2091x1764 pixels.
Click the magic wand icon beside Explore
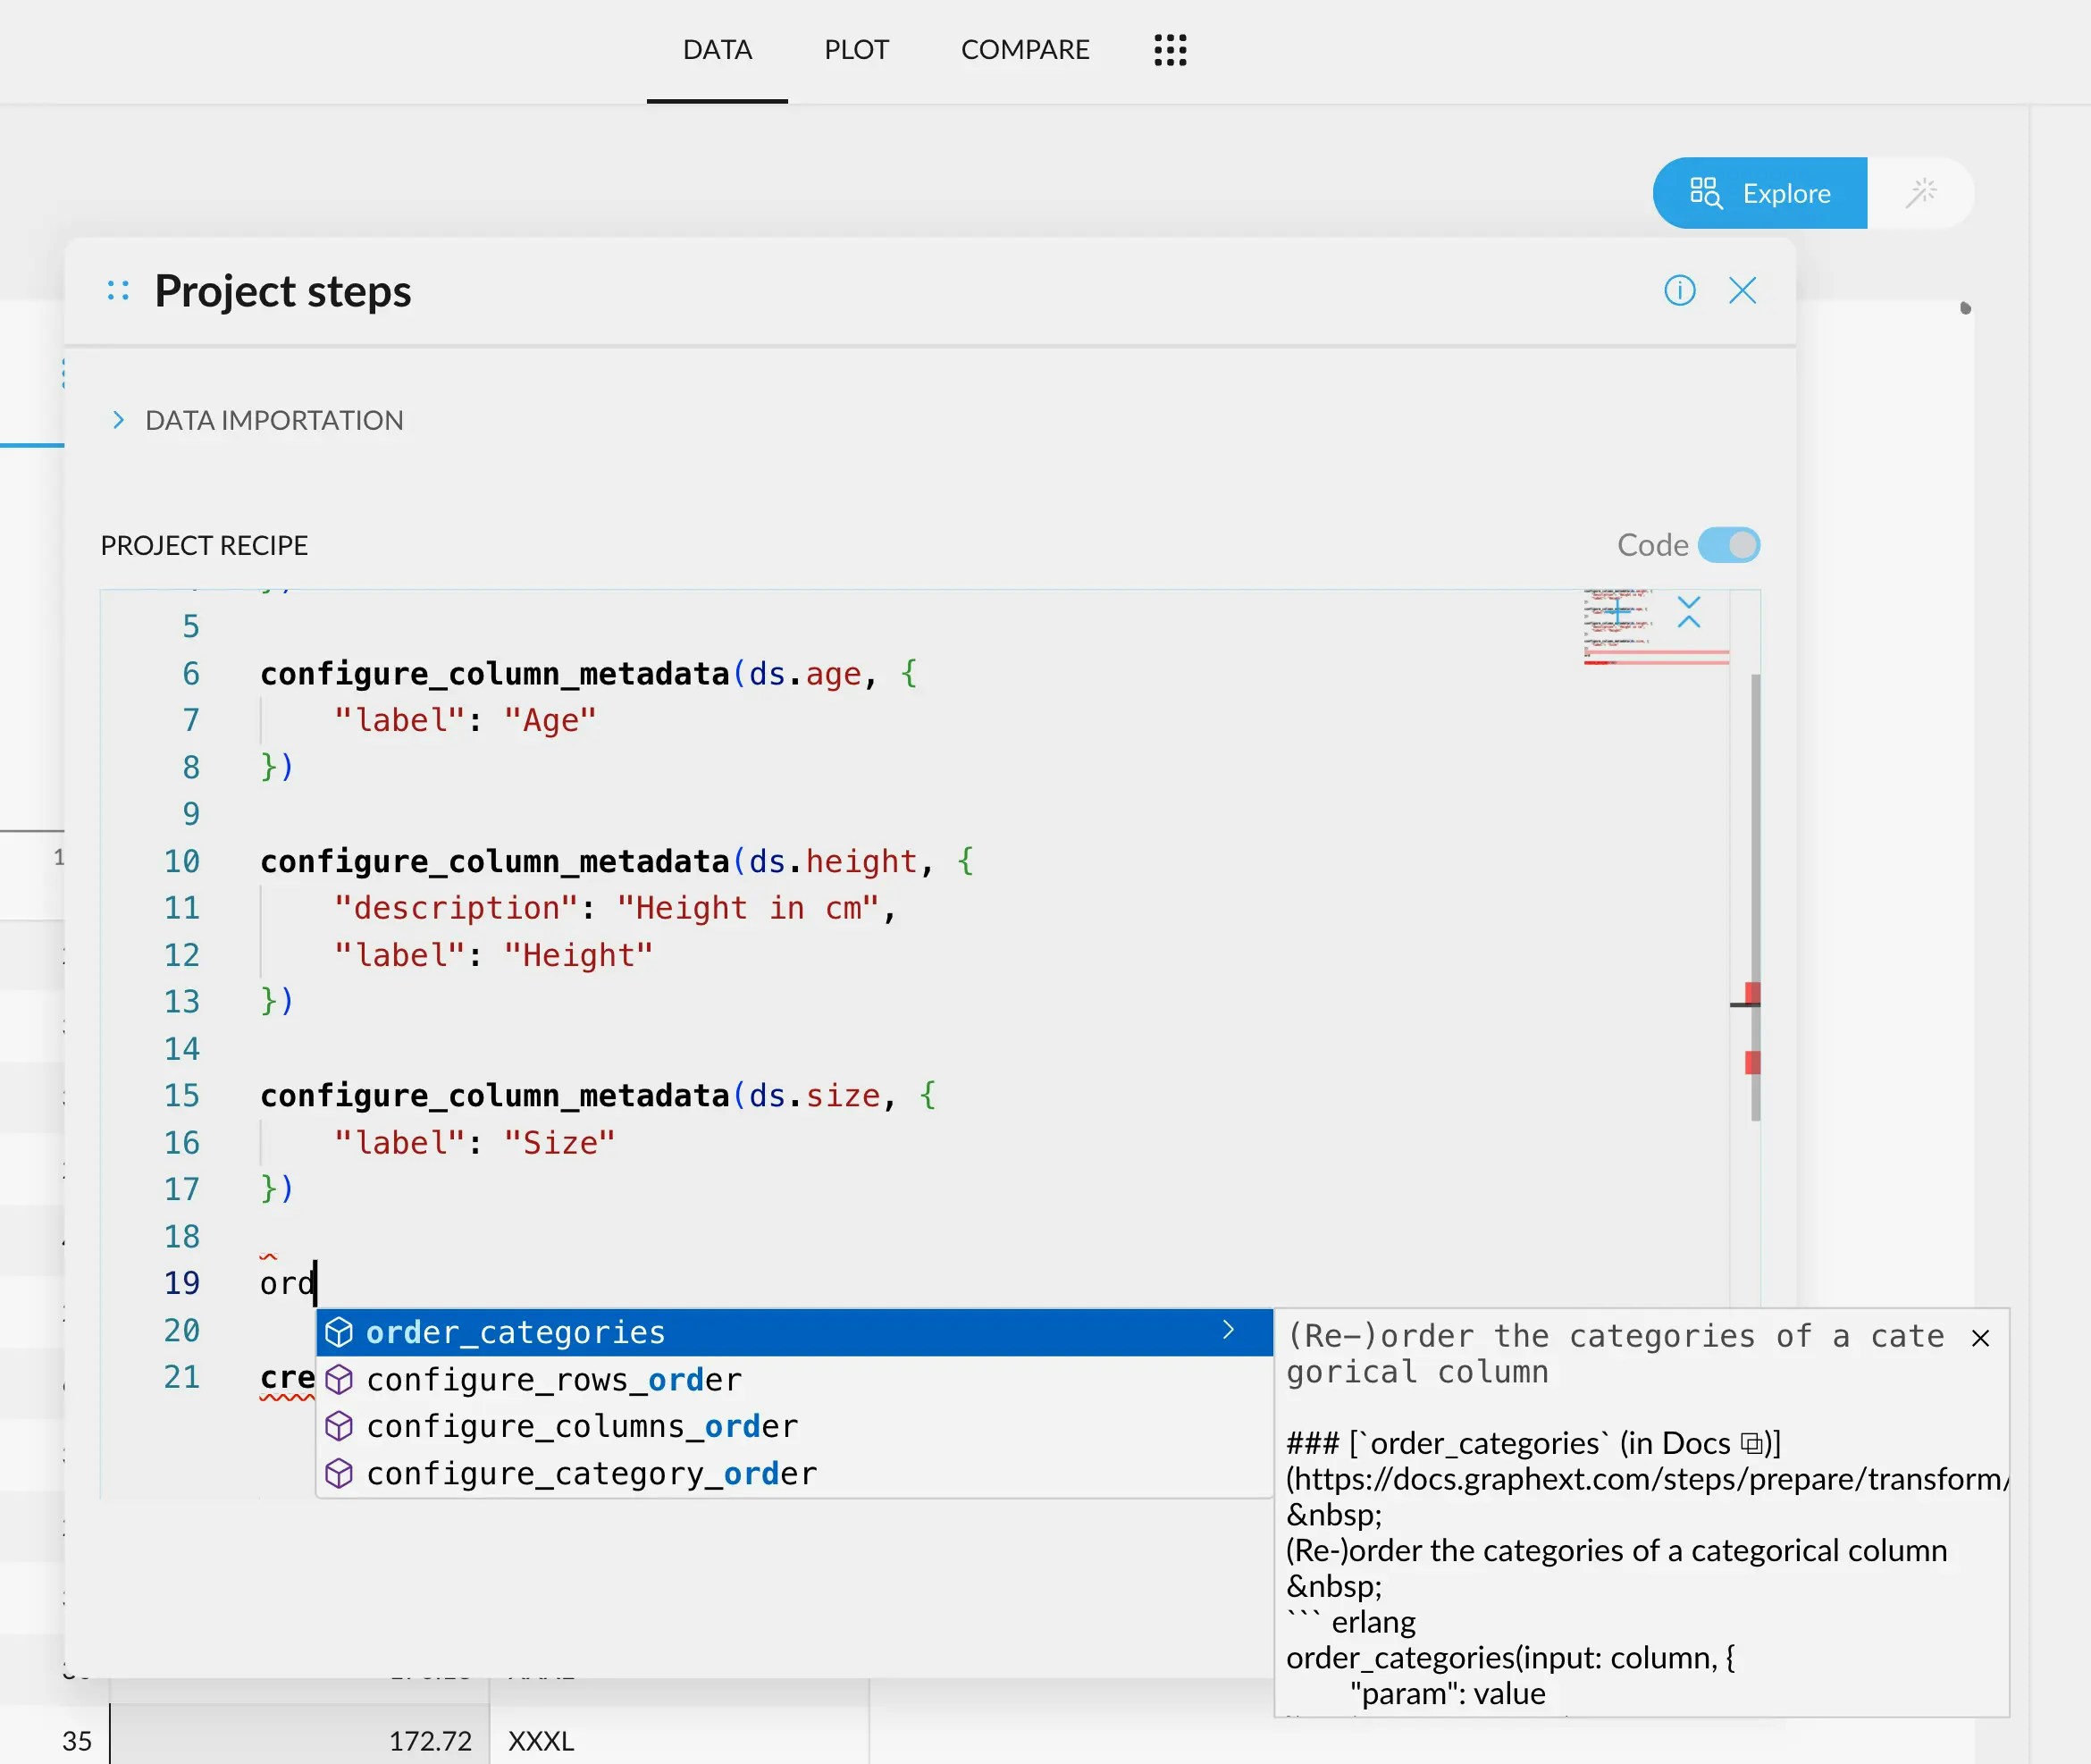point(1920,193)
